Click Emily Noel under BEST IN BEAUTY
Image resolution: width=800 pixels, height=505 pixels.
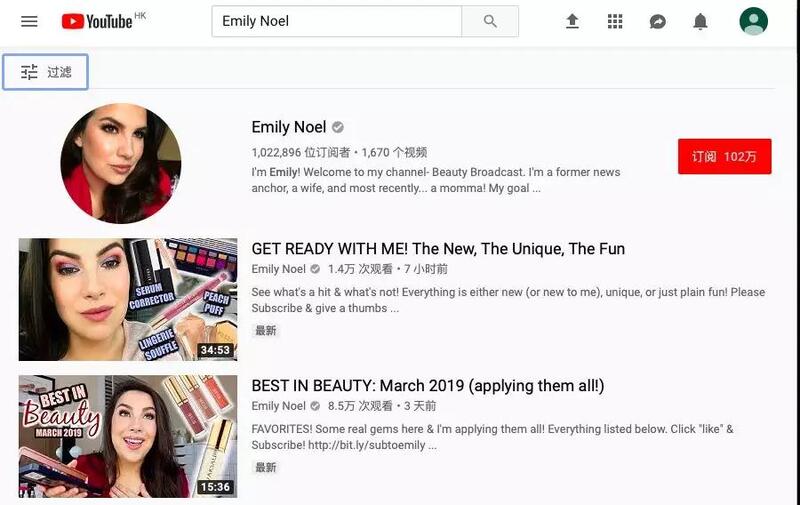(279, 406)
